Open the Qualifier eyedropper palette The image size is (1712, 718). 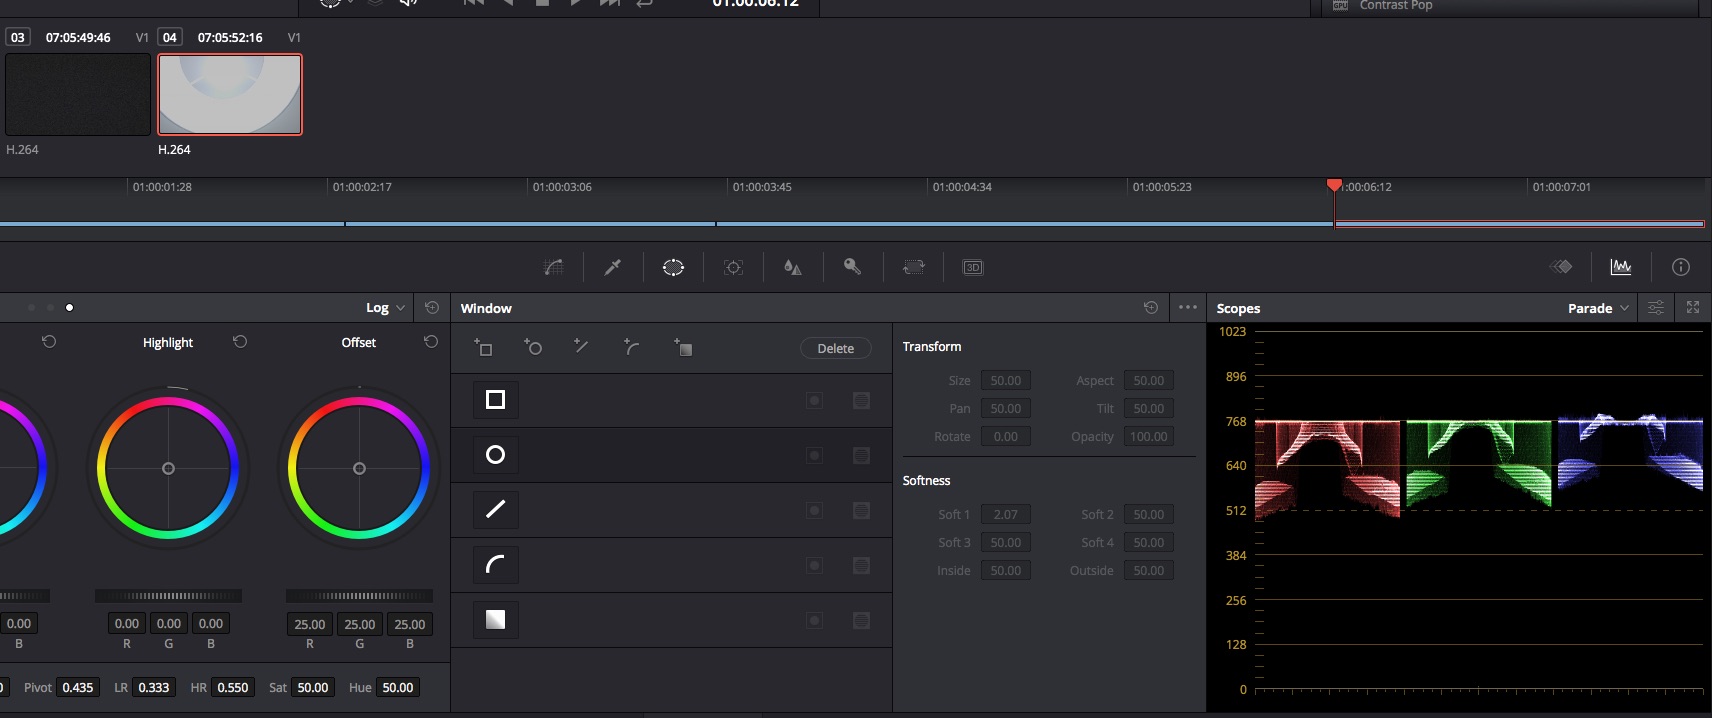point(613,267)
